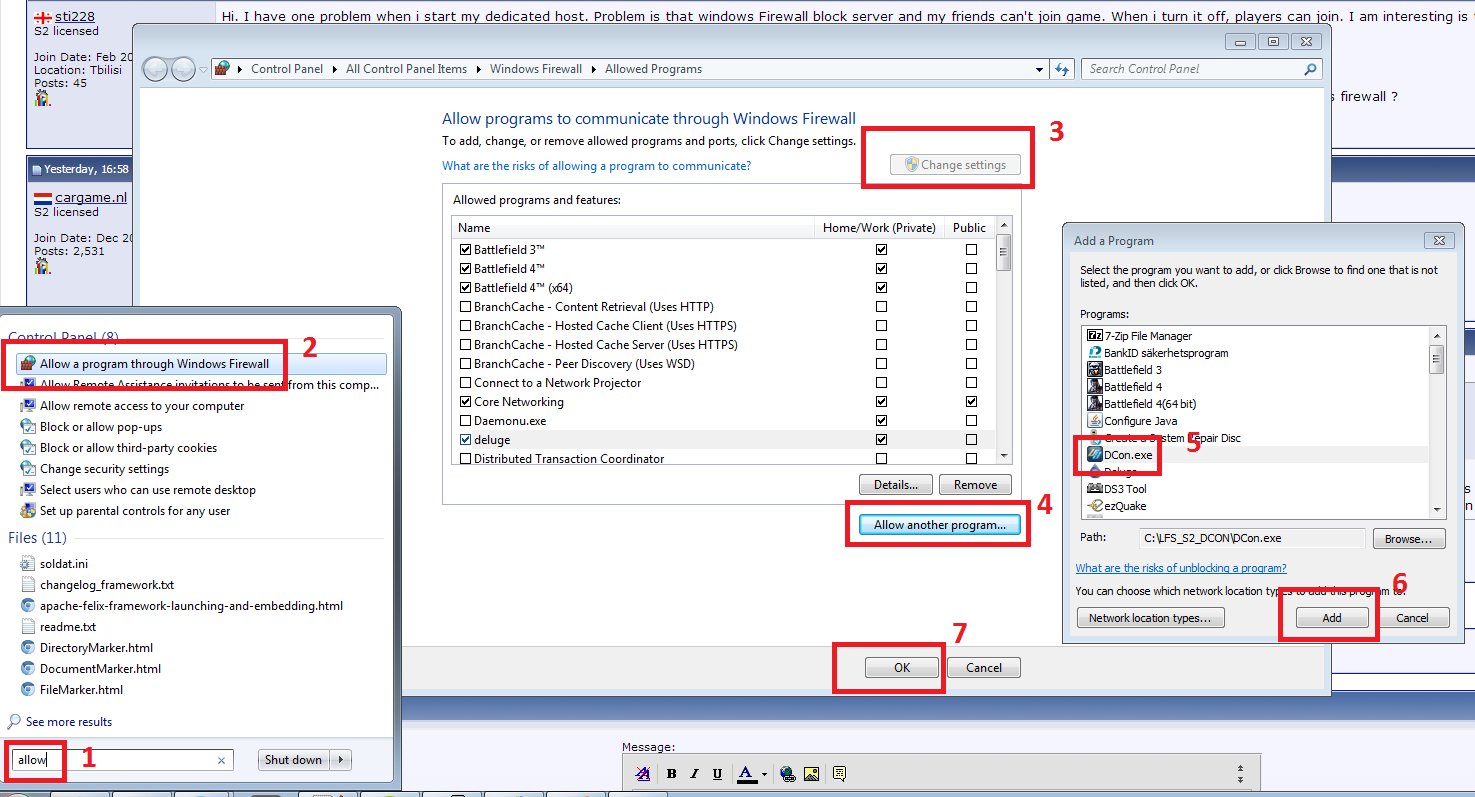This screenshot has height=797, width=1475.
Task: Toggle deluge Home/Work (Private) checkbox
Action: 881,440
